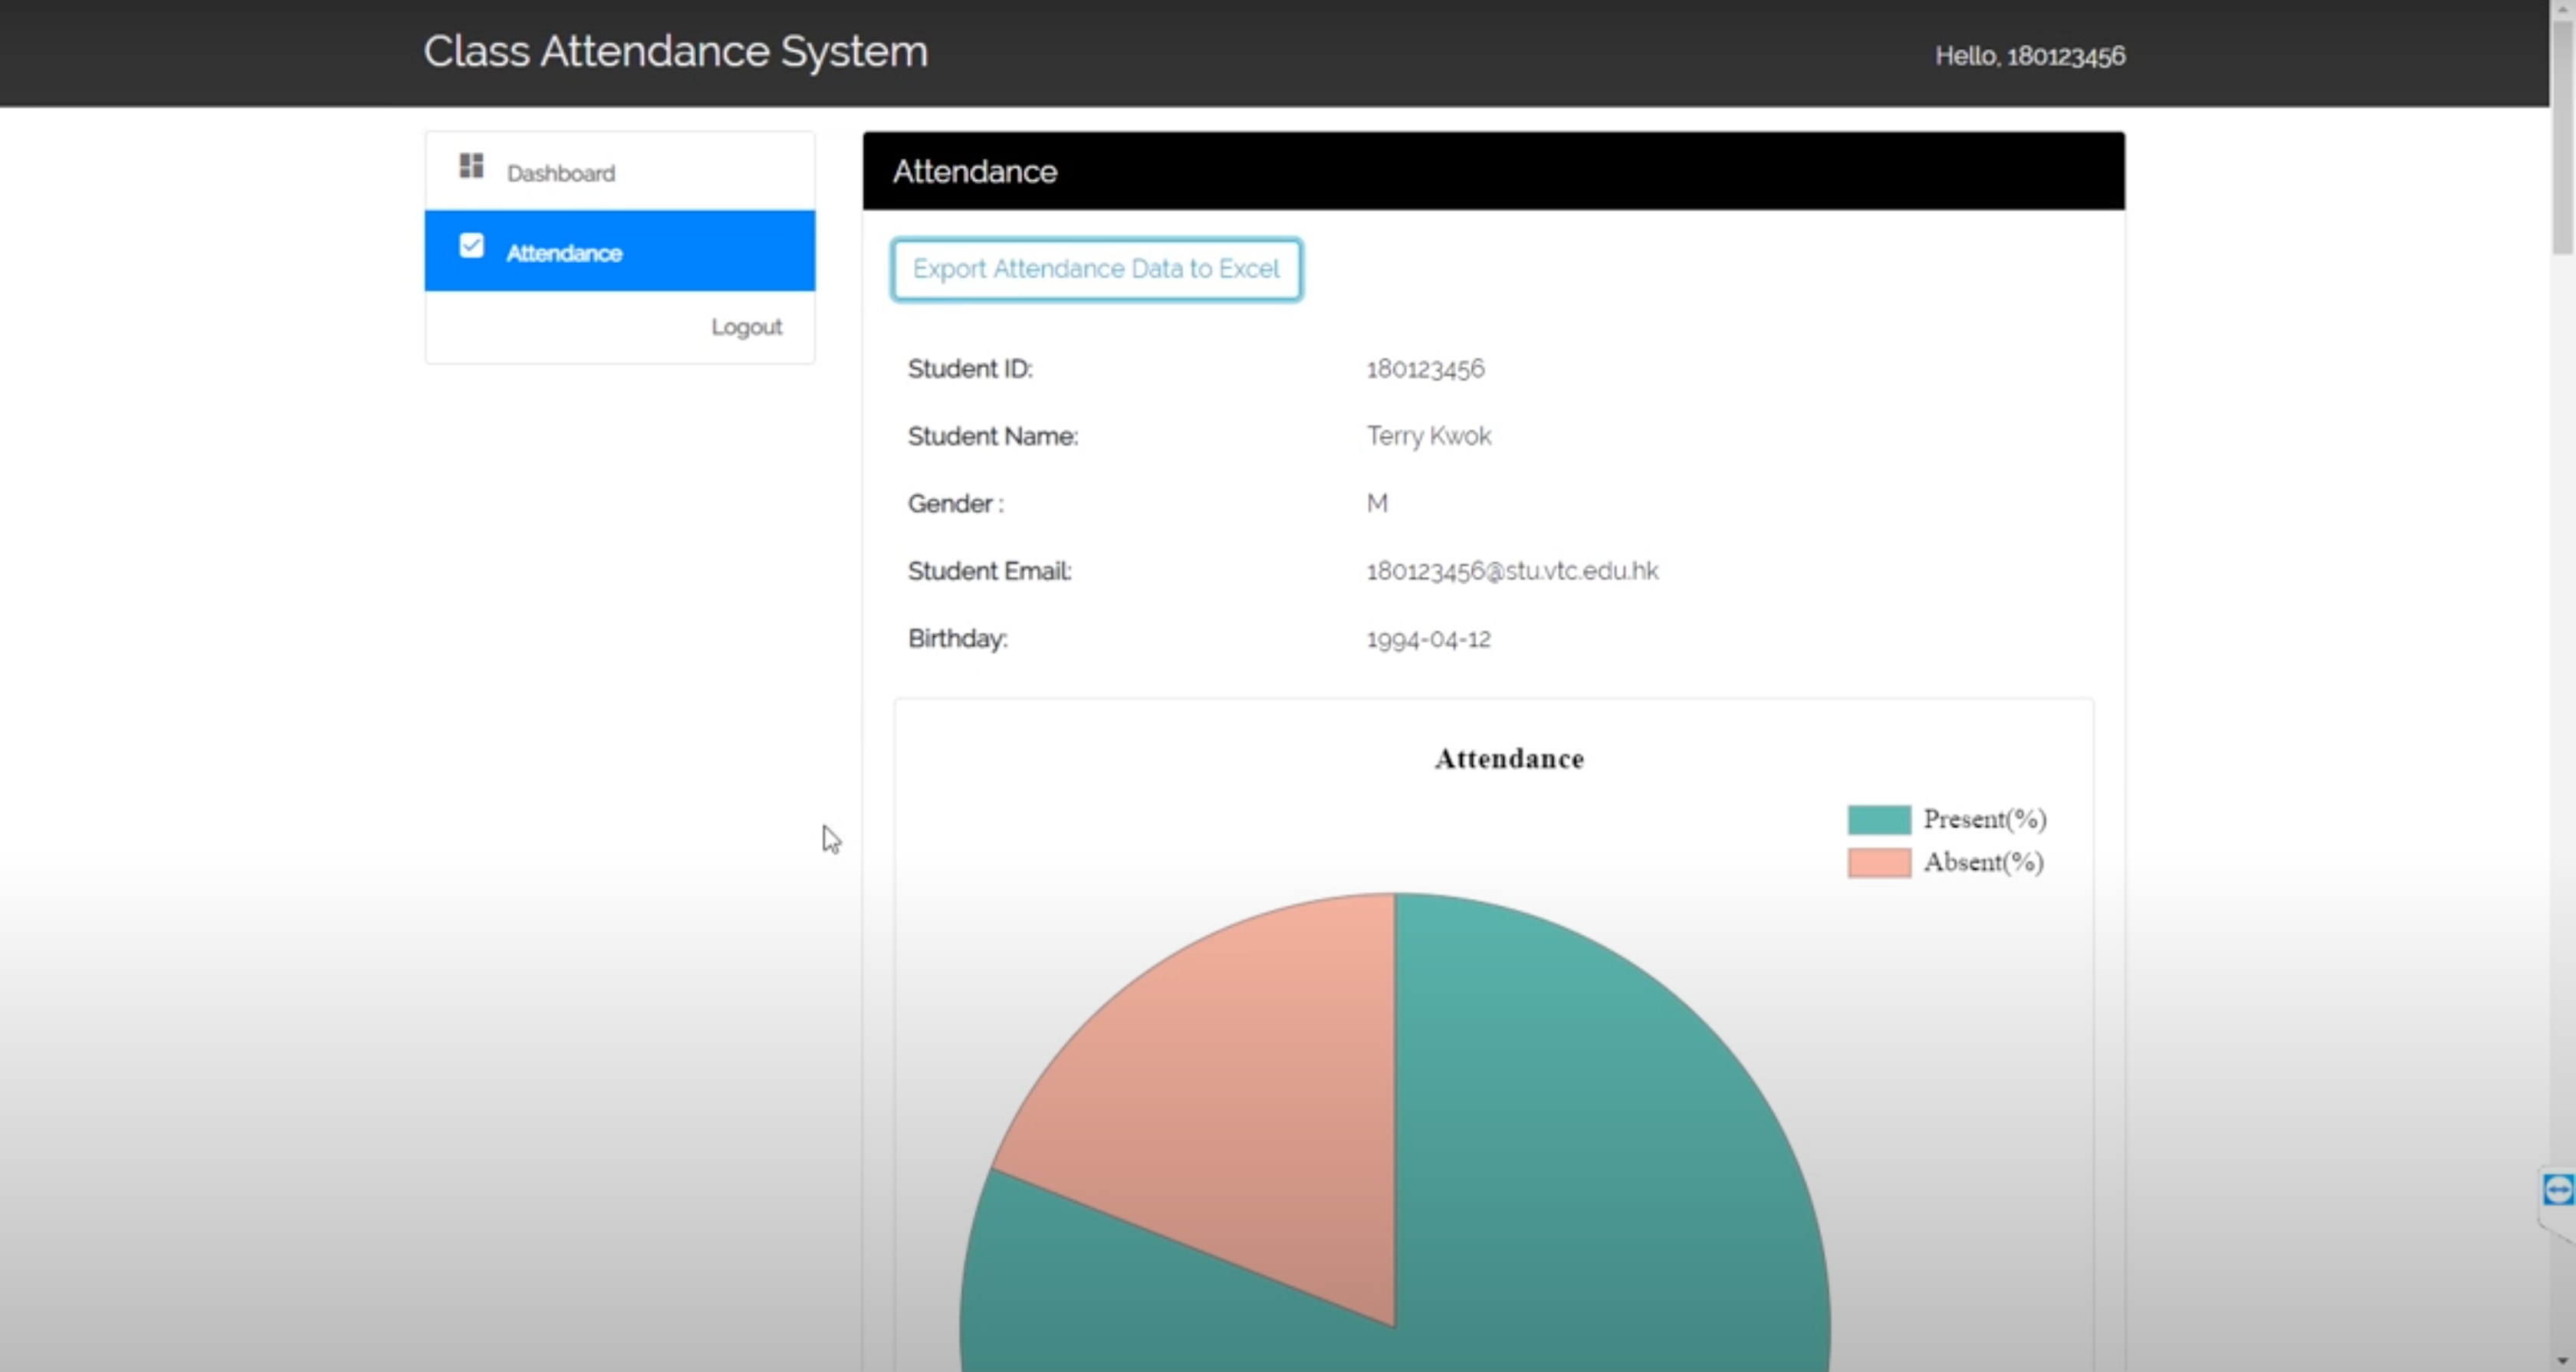Viewport: 2576px width, 1372px height.
Task: Open the TeamViewer side panel icon
Action: (2558, 1190)
